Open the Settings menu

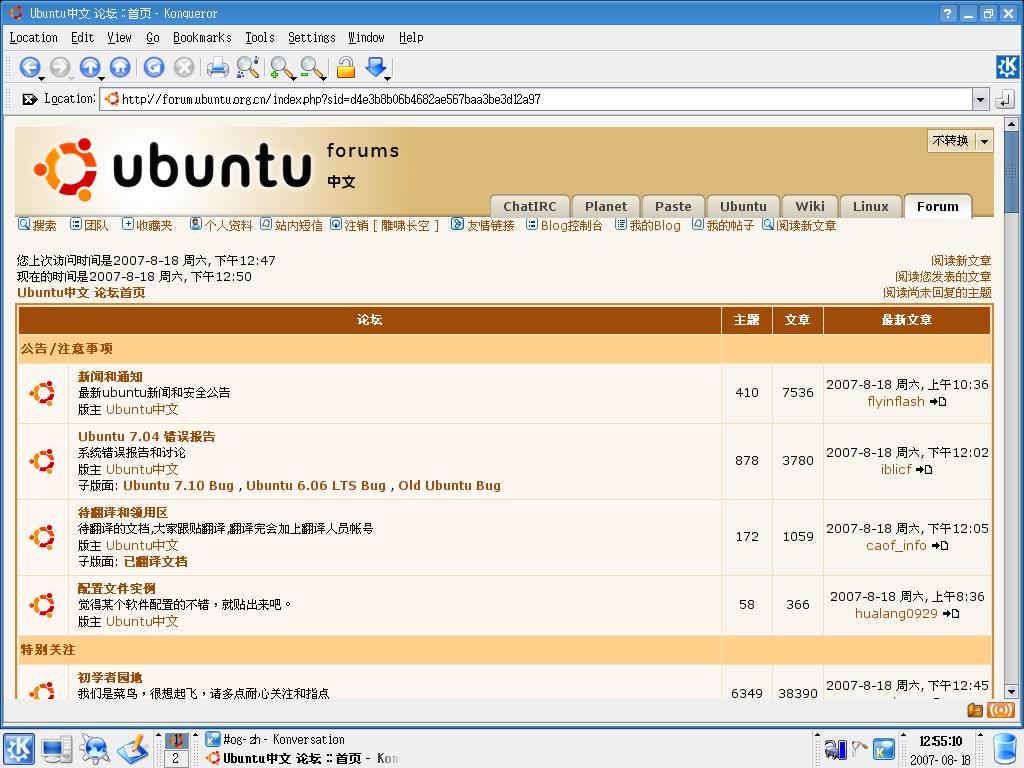pyautogui.click(x=312, y=38)
